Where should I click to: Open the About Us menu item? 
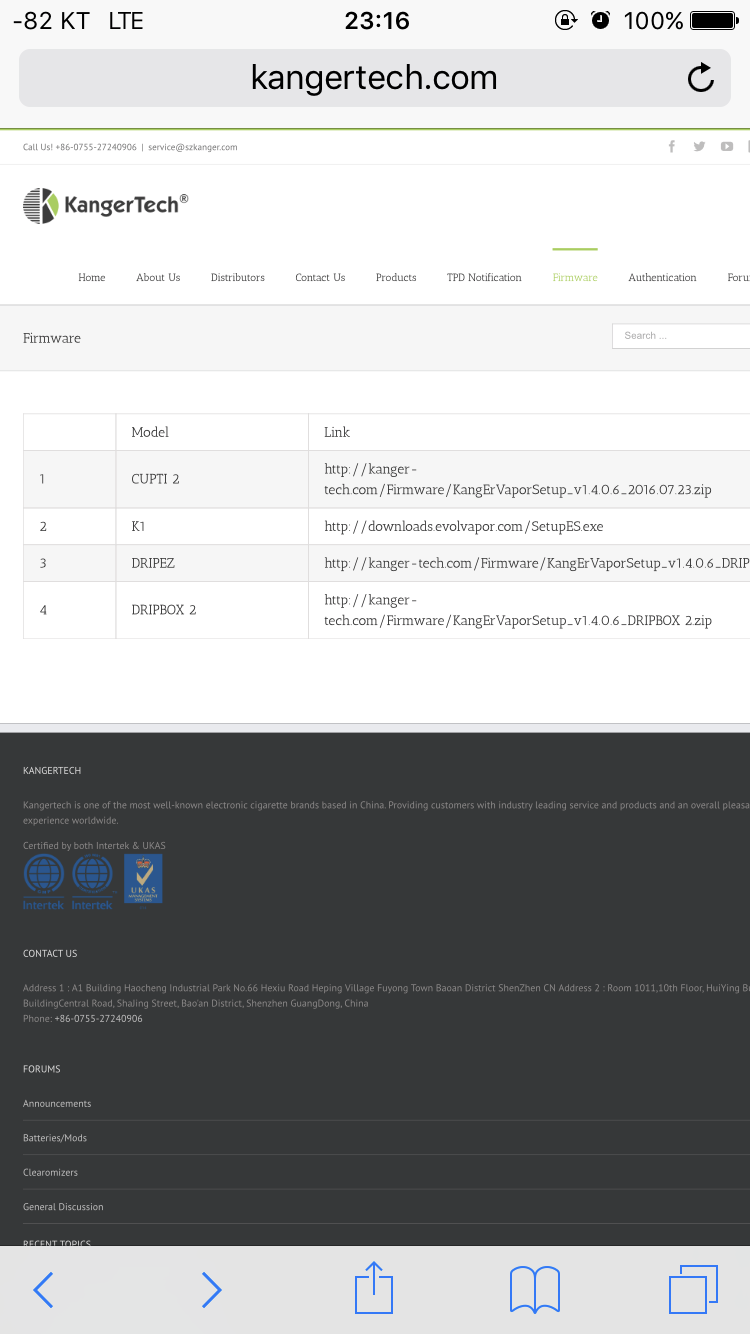(158, 277)
